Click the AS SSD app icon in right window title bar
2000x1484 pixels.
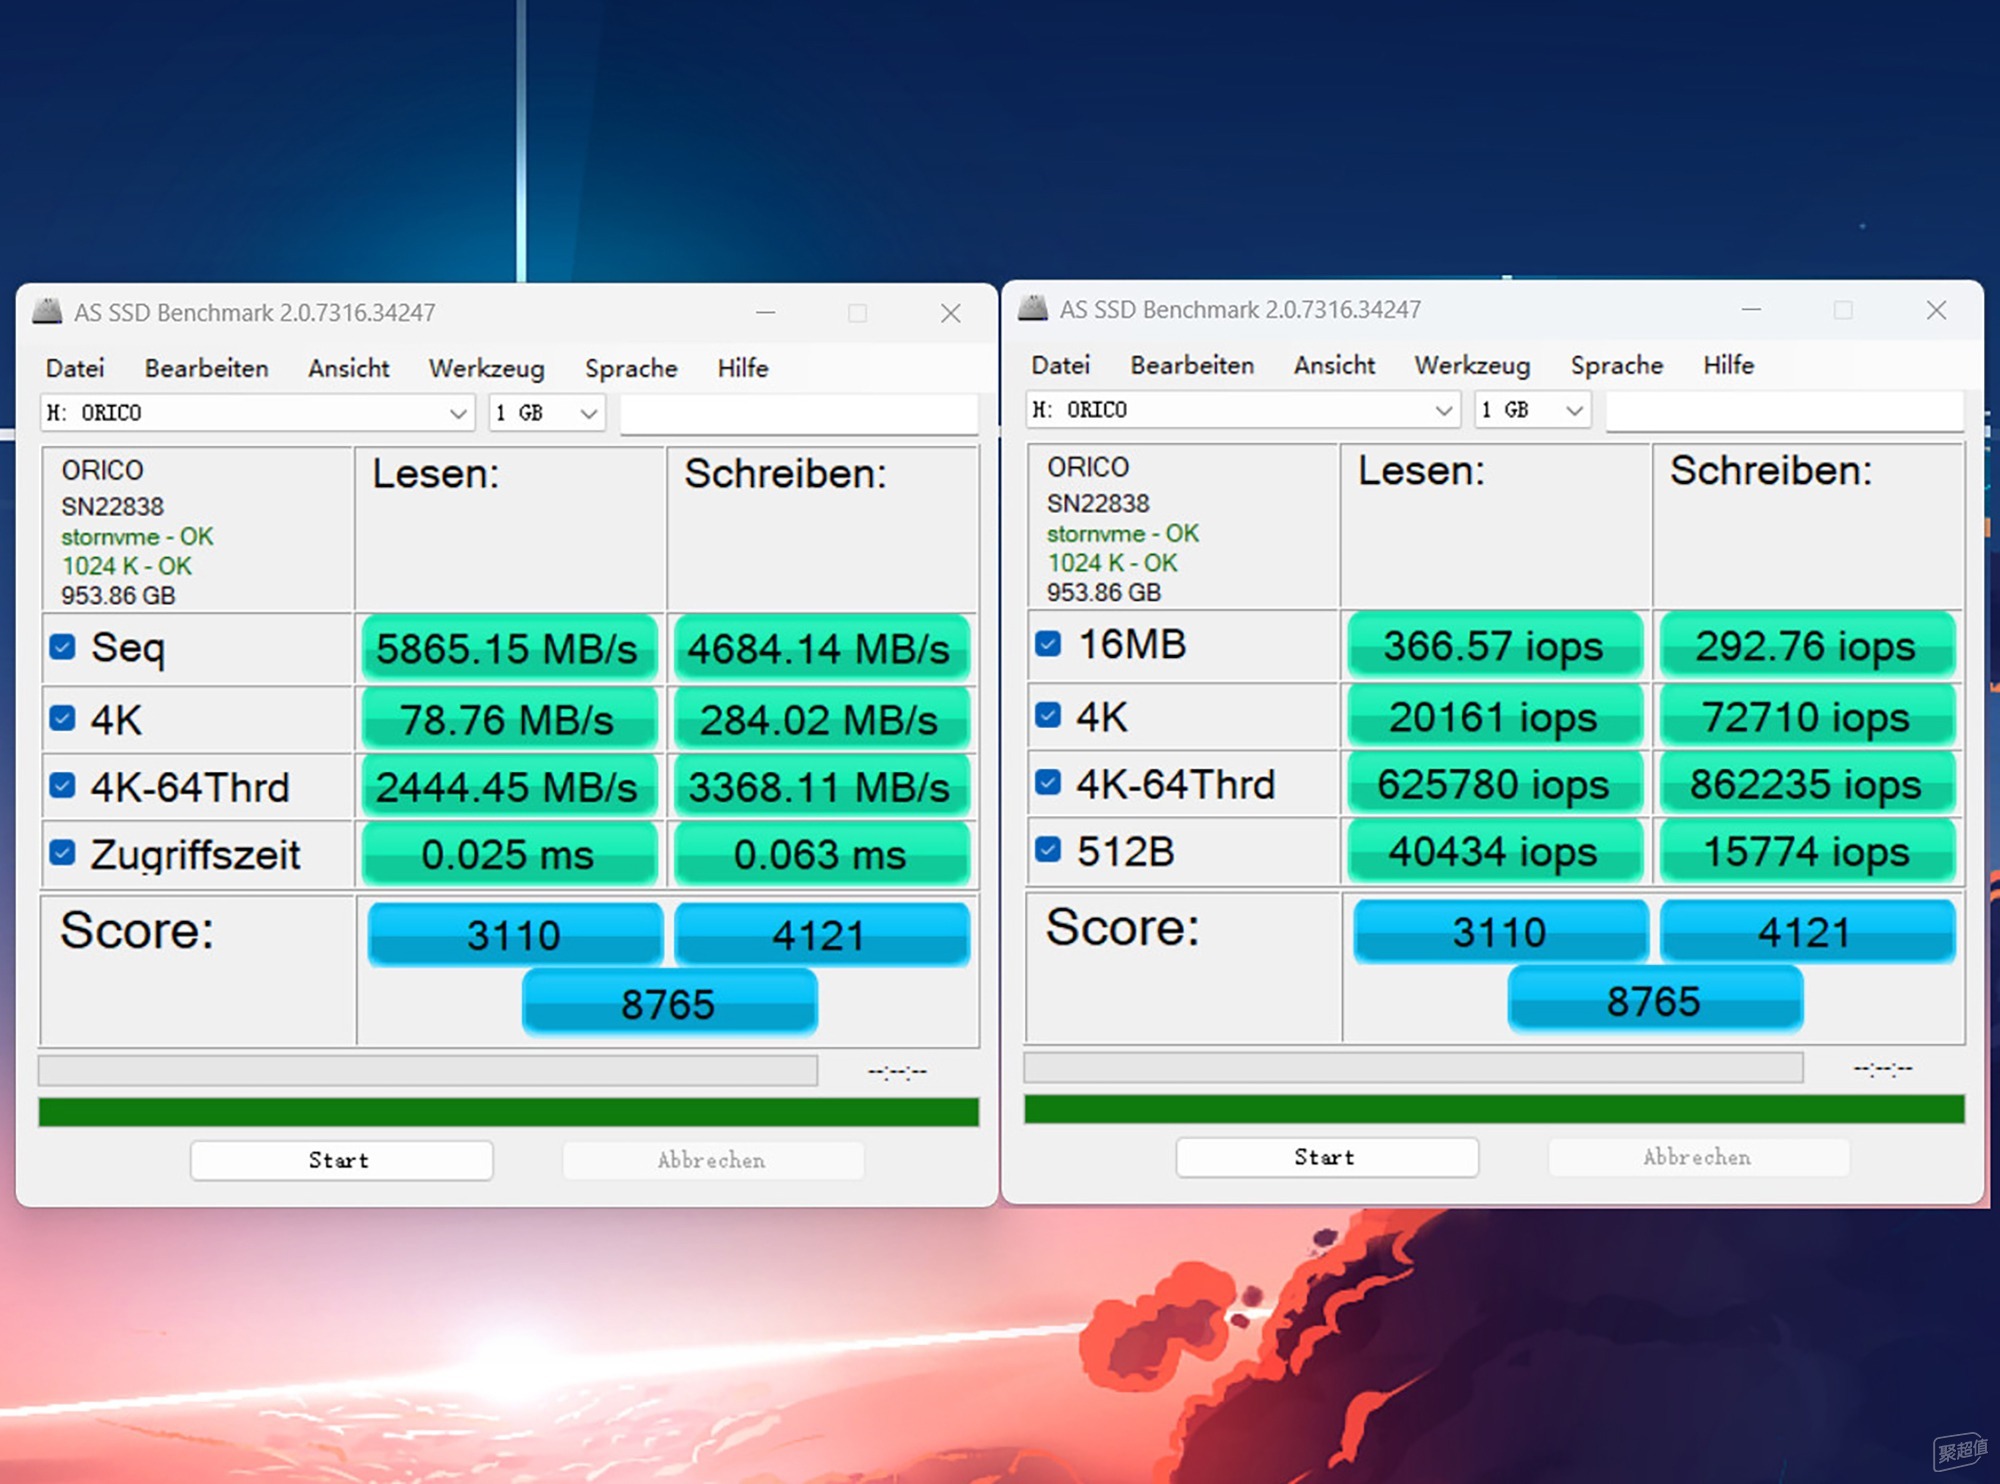[1033, 309]
